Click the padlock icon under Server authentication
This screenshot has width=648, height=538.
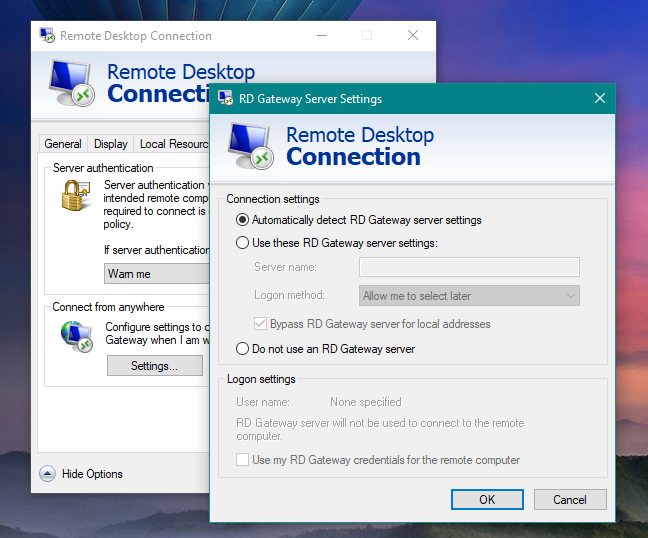(76, 195)
